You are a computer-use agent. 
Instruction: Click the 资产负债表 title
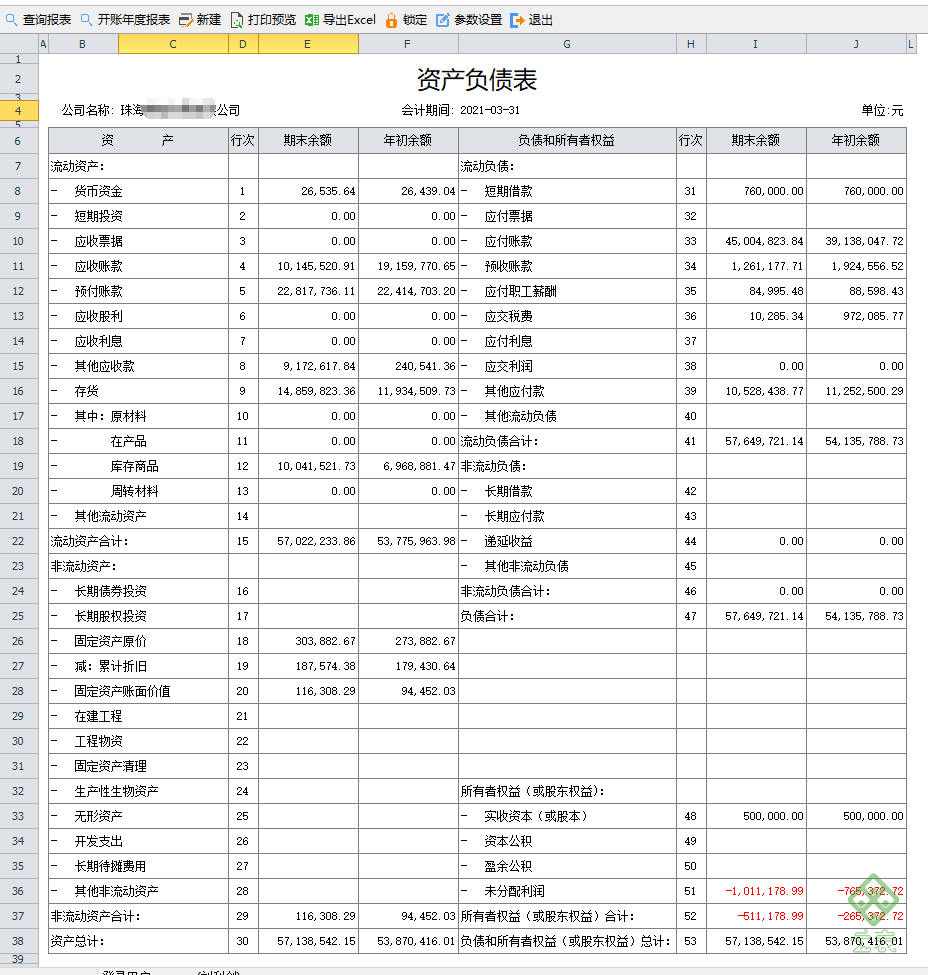477,80
